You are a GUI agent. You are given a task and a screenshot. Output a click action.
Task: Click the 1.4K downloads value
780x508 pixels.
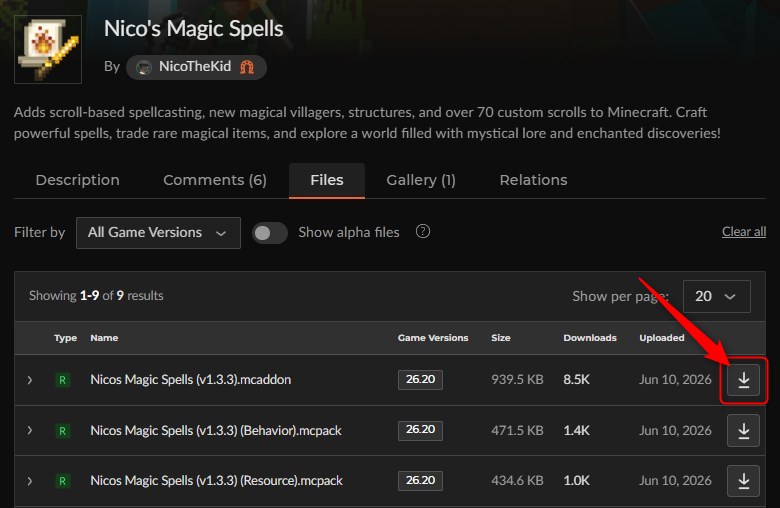577,430
